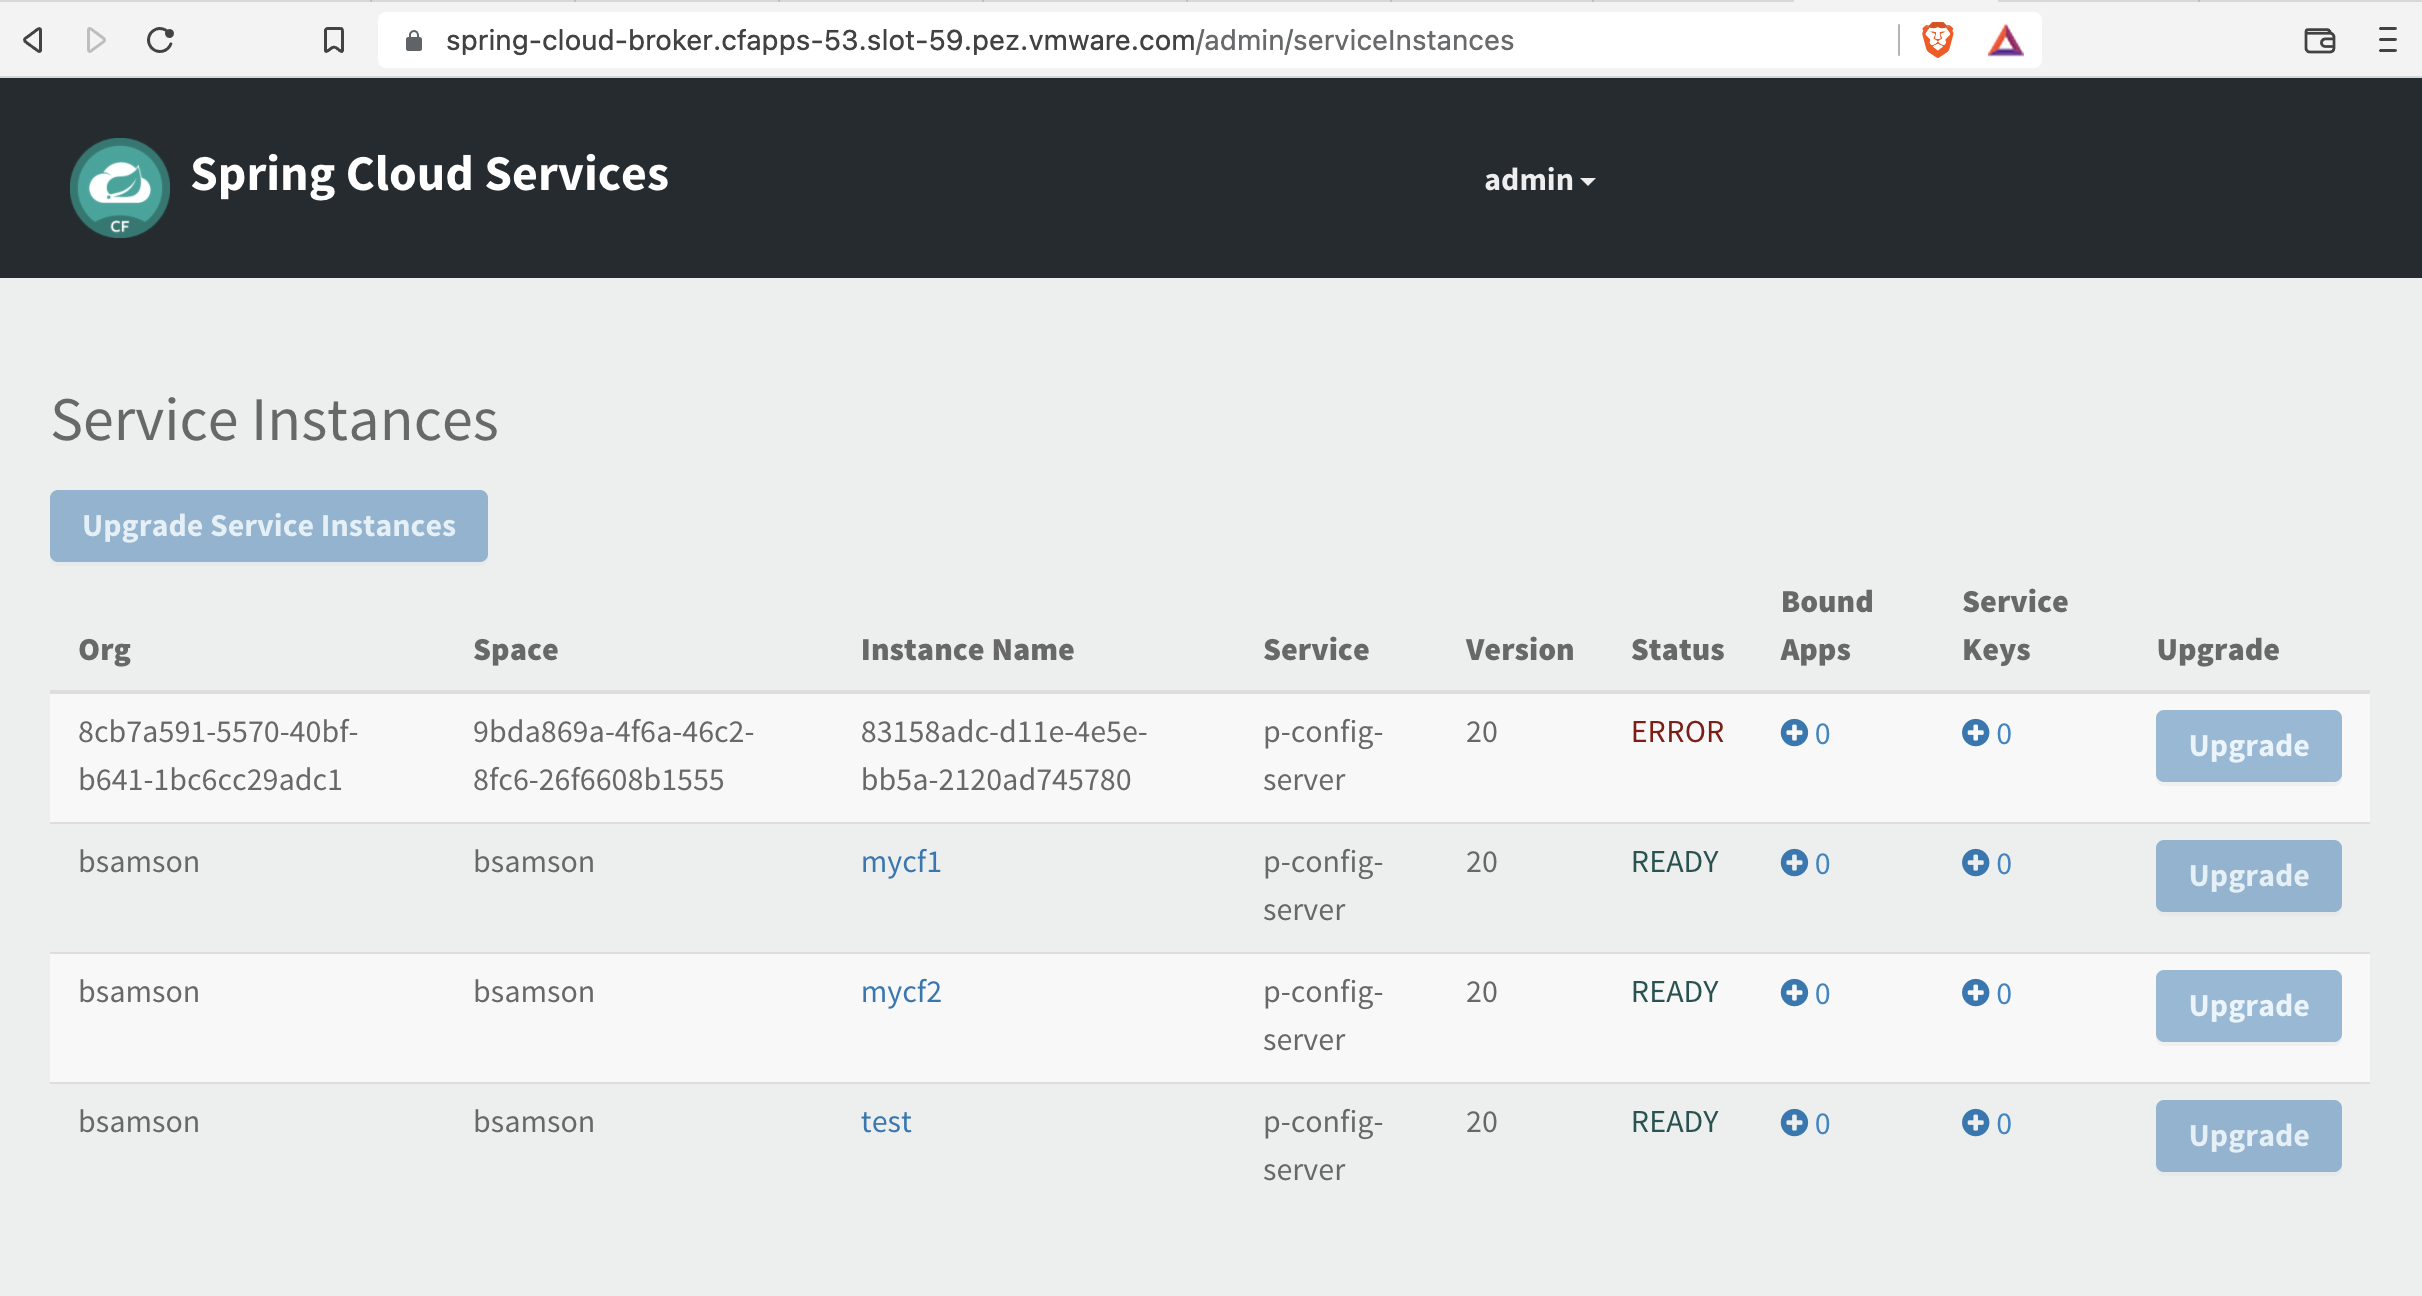Bookmark this page using the bookmark icon
This screenshot has width=2422, height=1296.
point(334,40)
